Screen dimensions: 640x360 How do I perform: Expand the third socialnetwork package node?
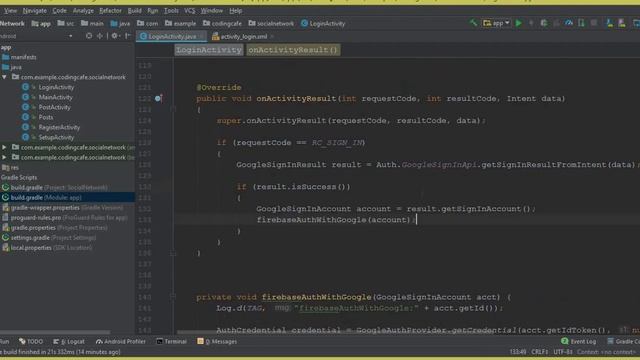tap(4, 157)
